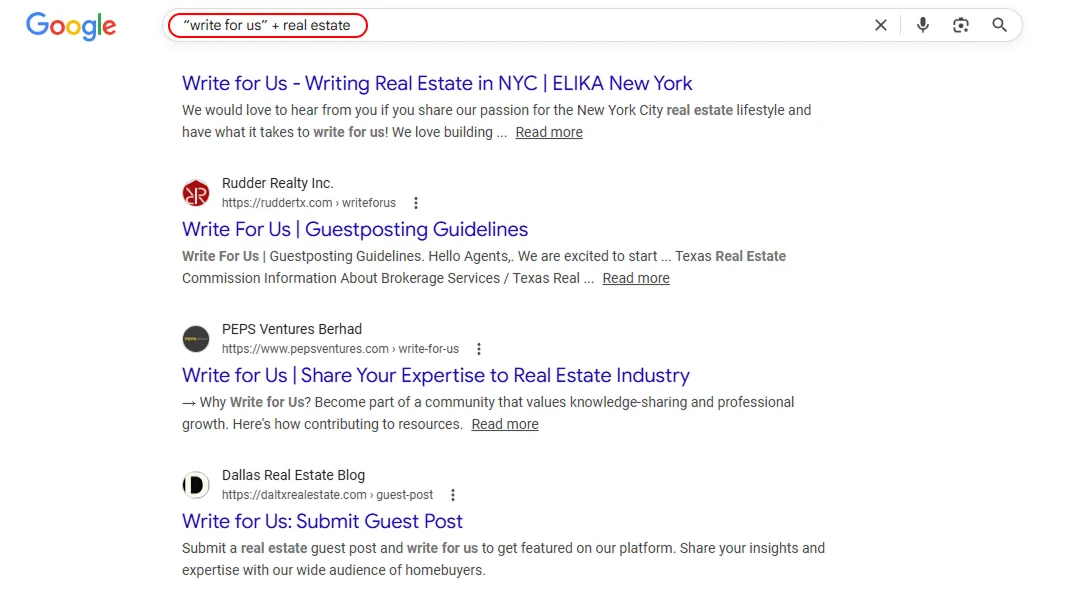Open the ELIKA New York write for us page
Screen dimensions: 1065x590
[437, 83]
